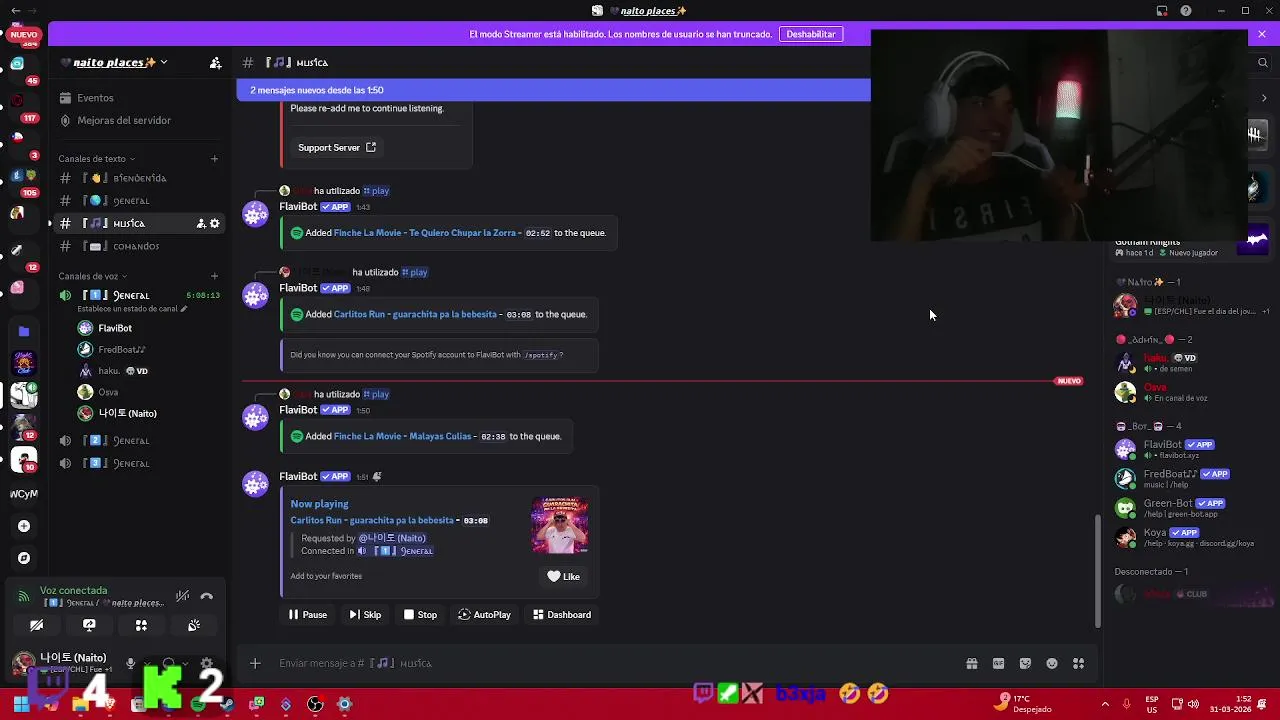Open emoji picker in message bar
The height and width of the screenshot is (720, 1280).
(x=1052, y=663)
